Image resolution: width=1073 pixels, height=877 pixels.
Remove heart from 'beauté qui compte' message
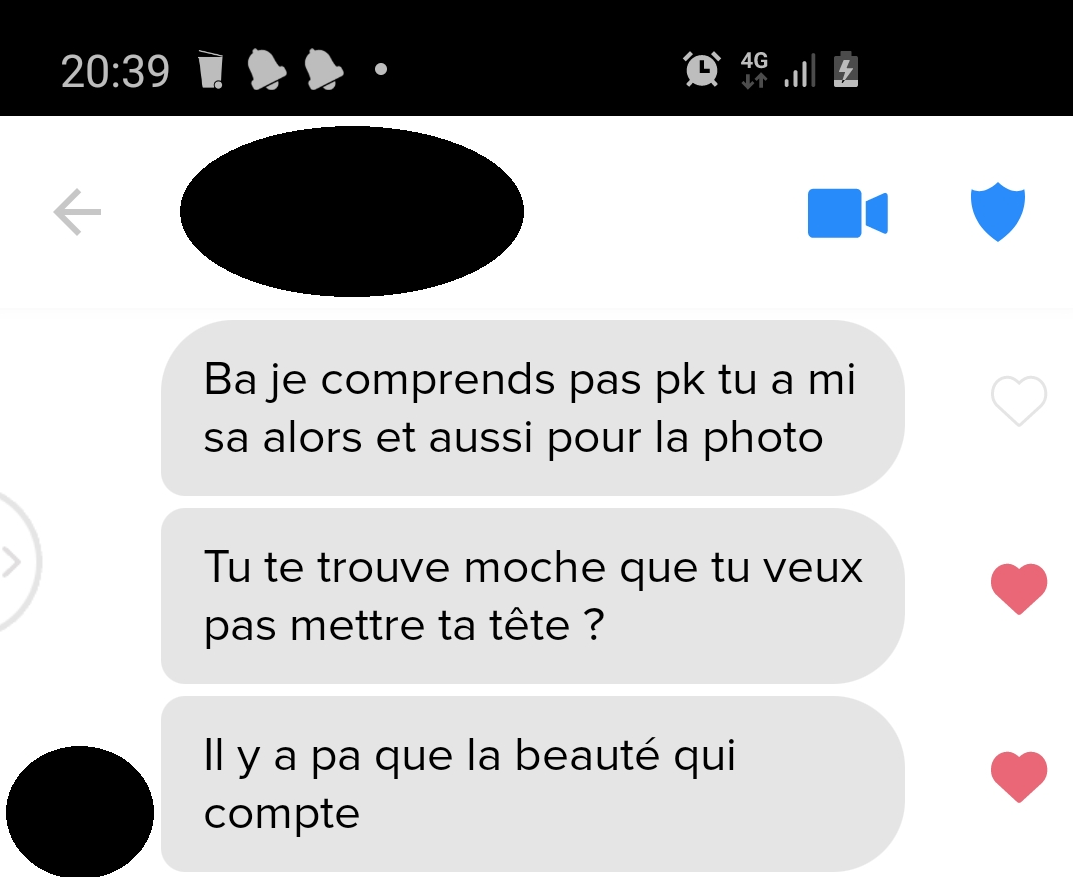tap(1019, 776)
